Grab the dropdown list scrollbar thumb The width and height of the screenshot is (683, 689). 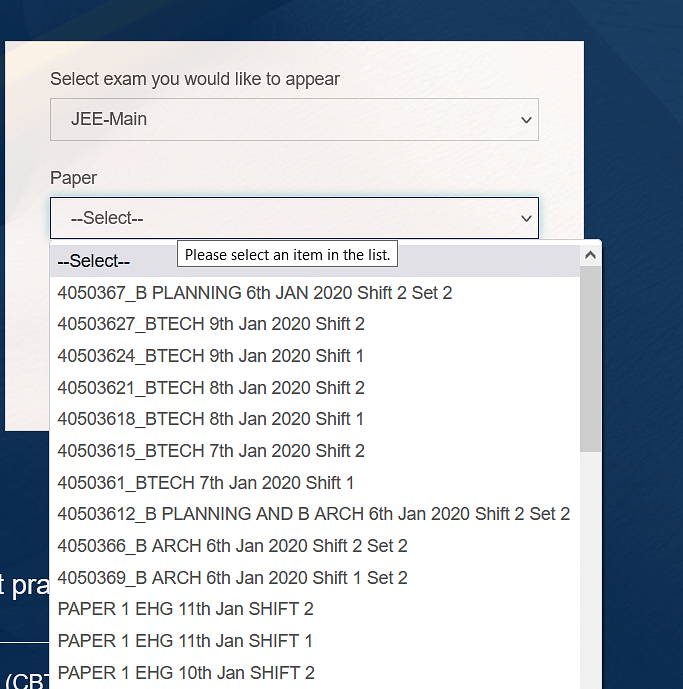pos(590,359)
